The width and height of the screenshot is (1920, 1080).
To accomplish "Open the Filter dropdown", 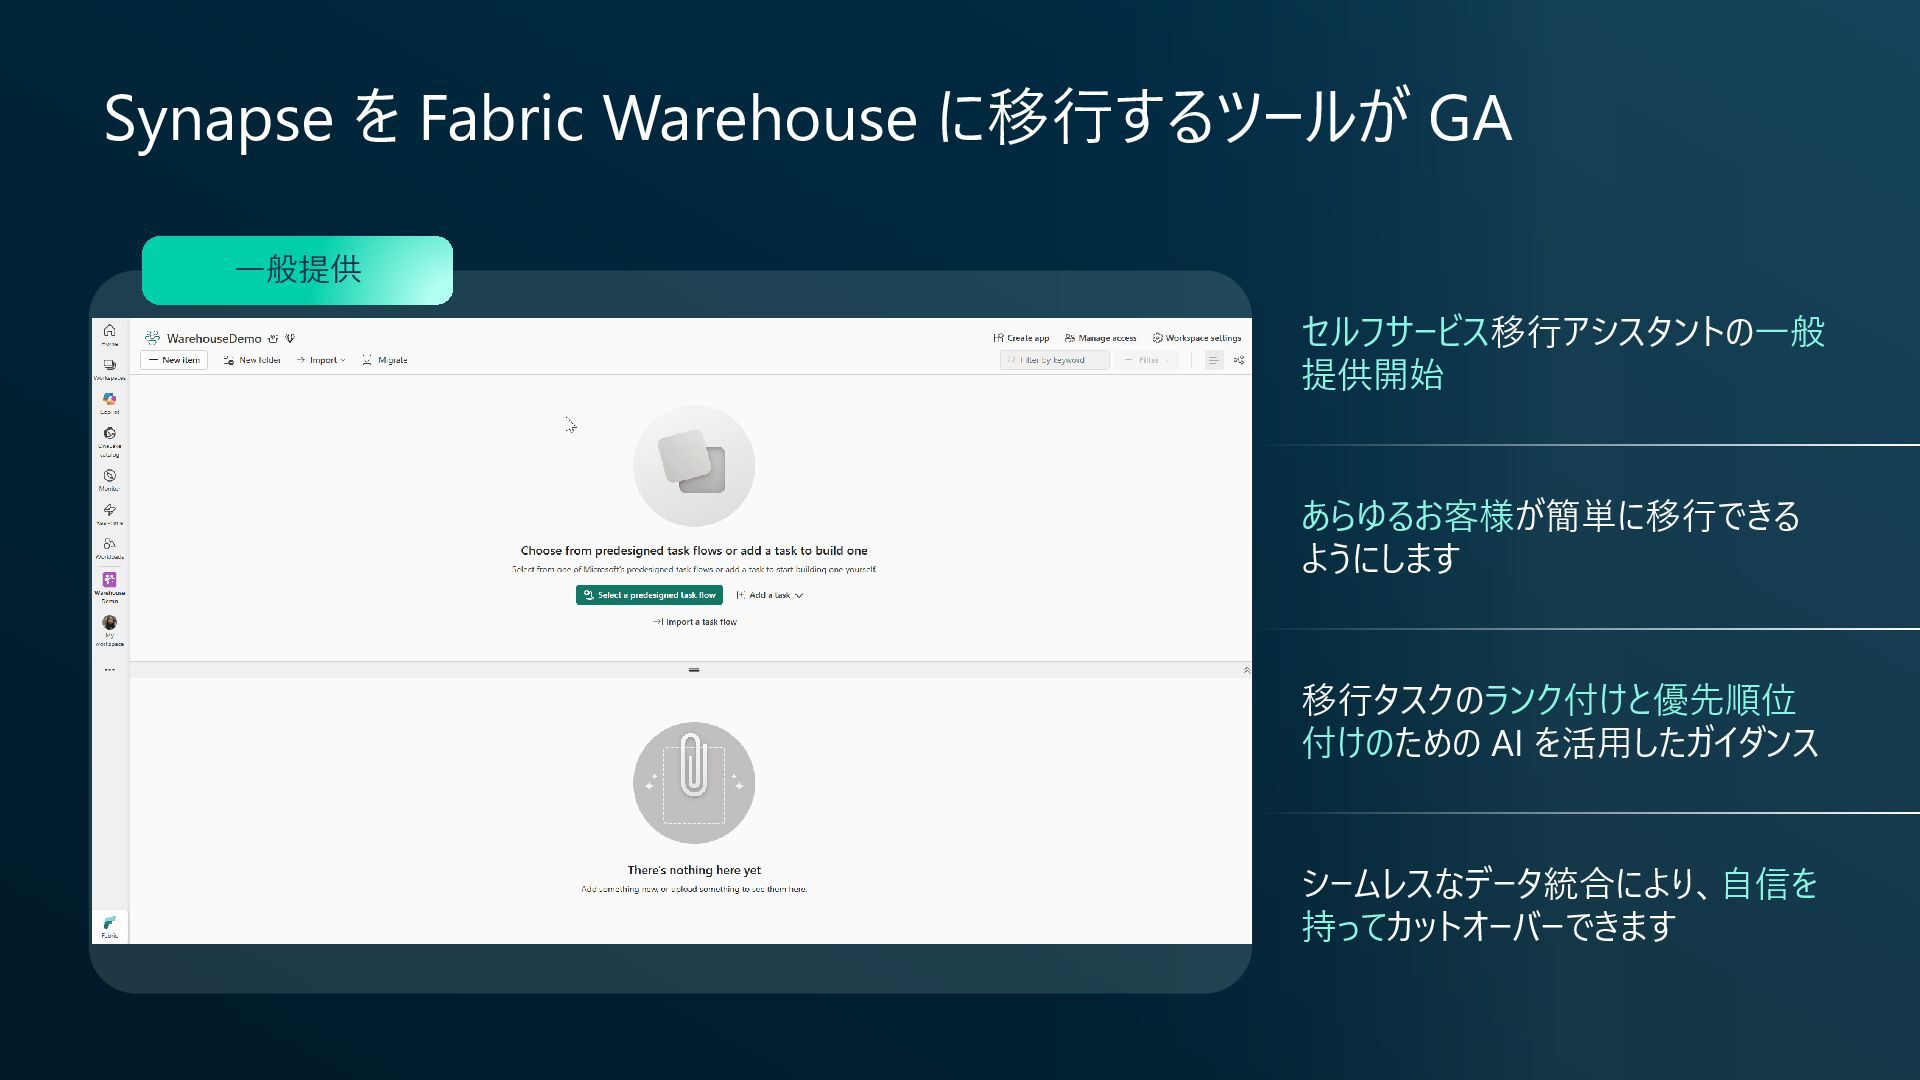I will 1147,360.
